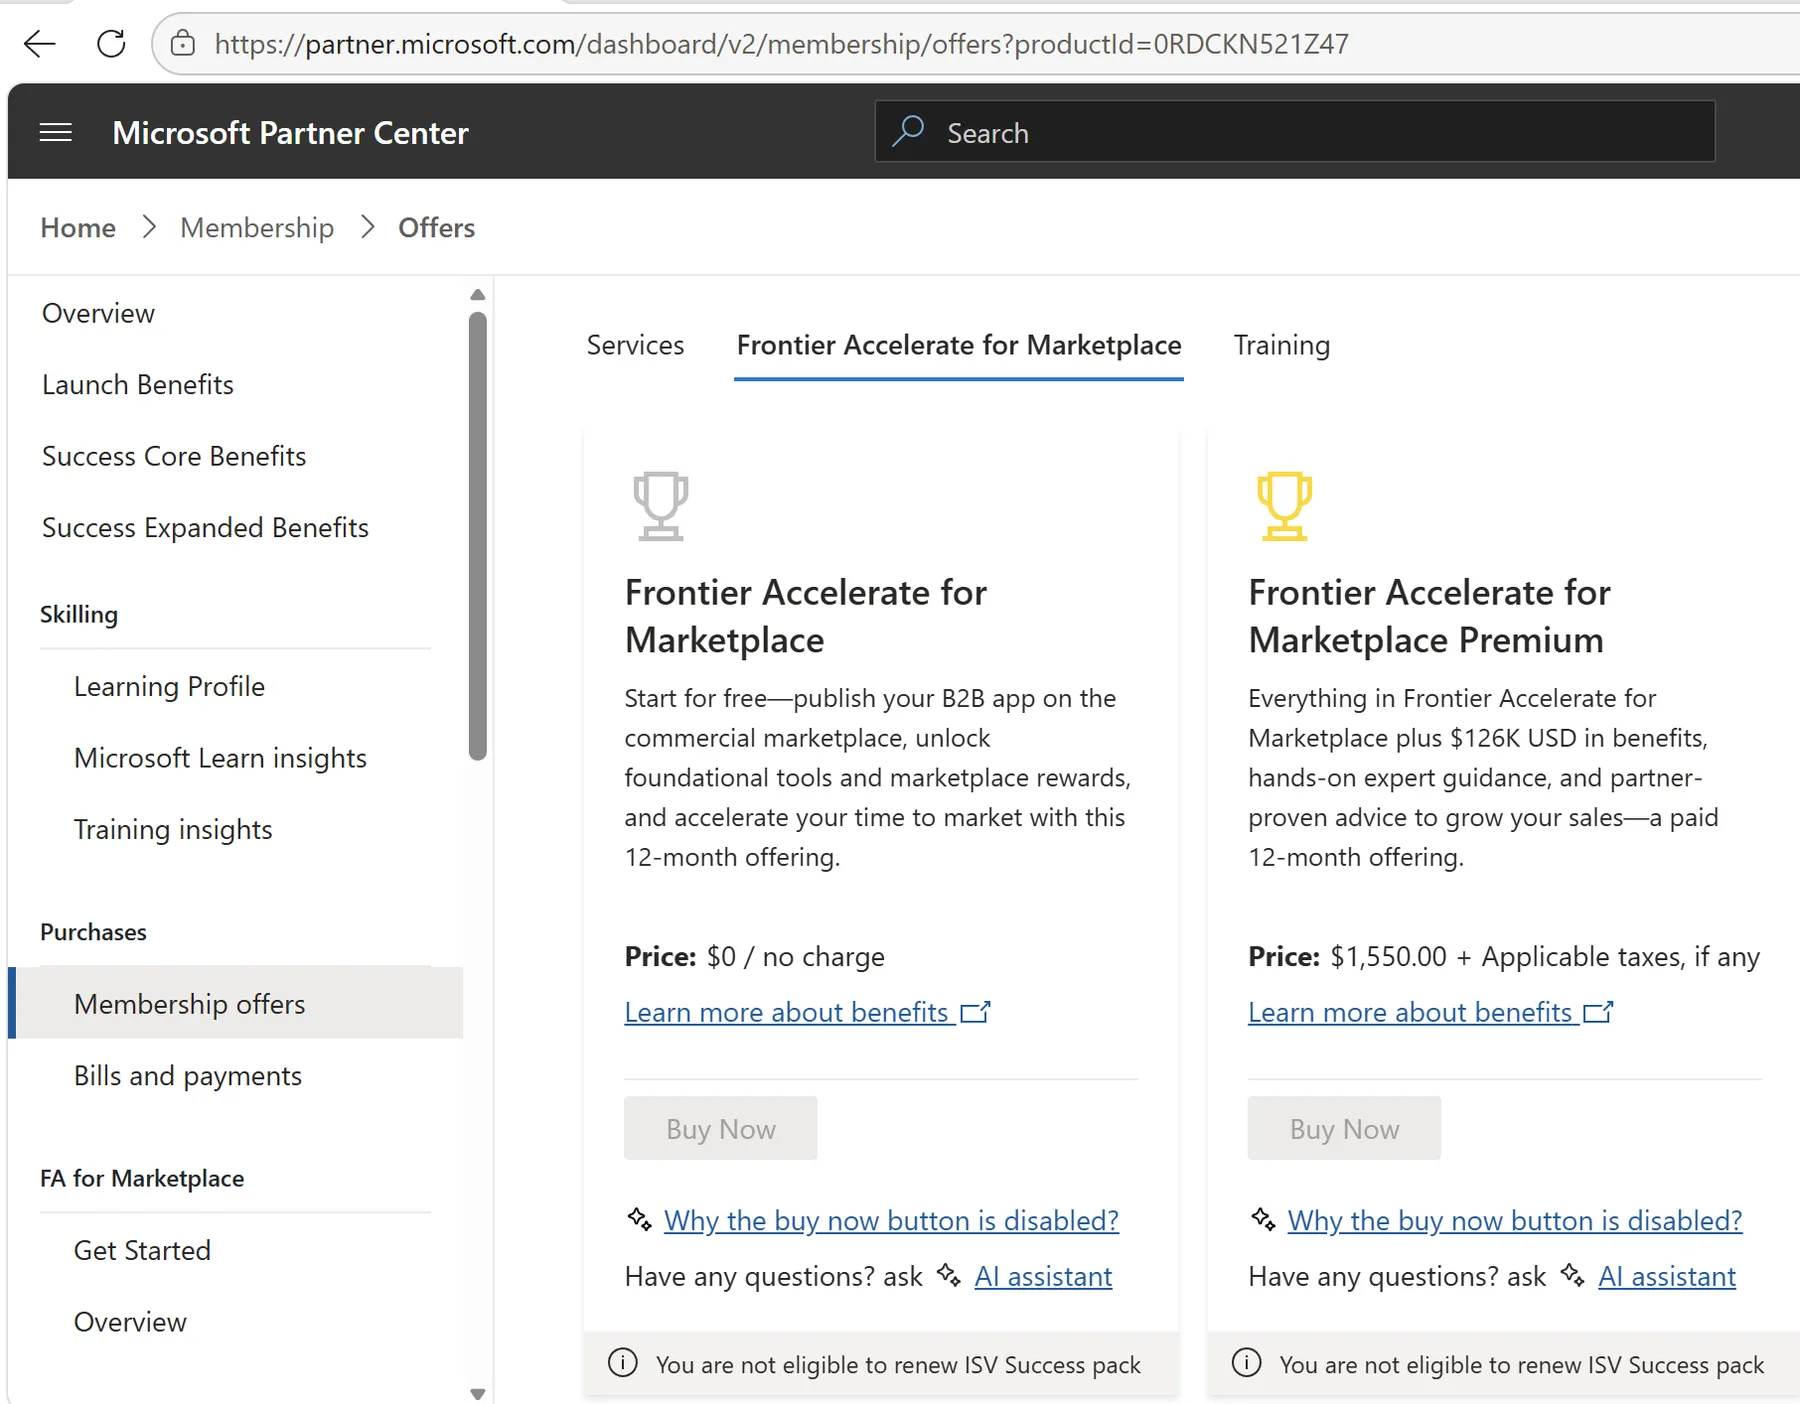
Task: Open Success Core Benefits in sidebar
Action: coord(174,456)
